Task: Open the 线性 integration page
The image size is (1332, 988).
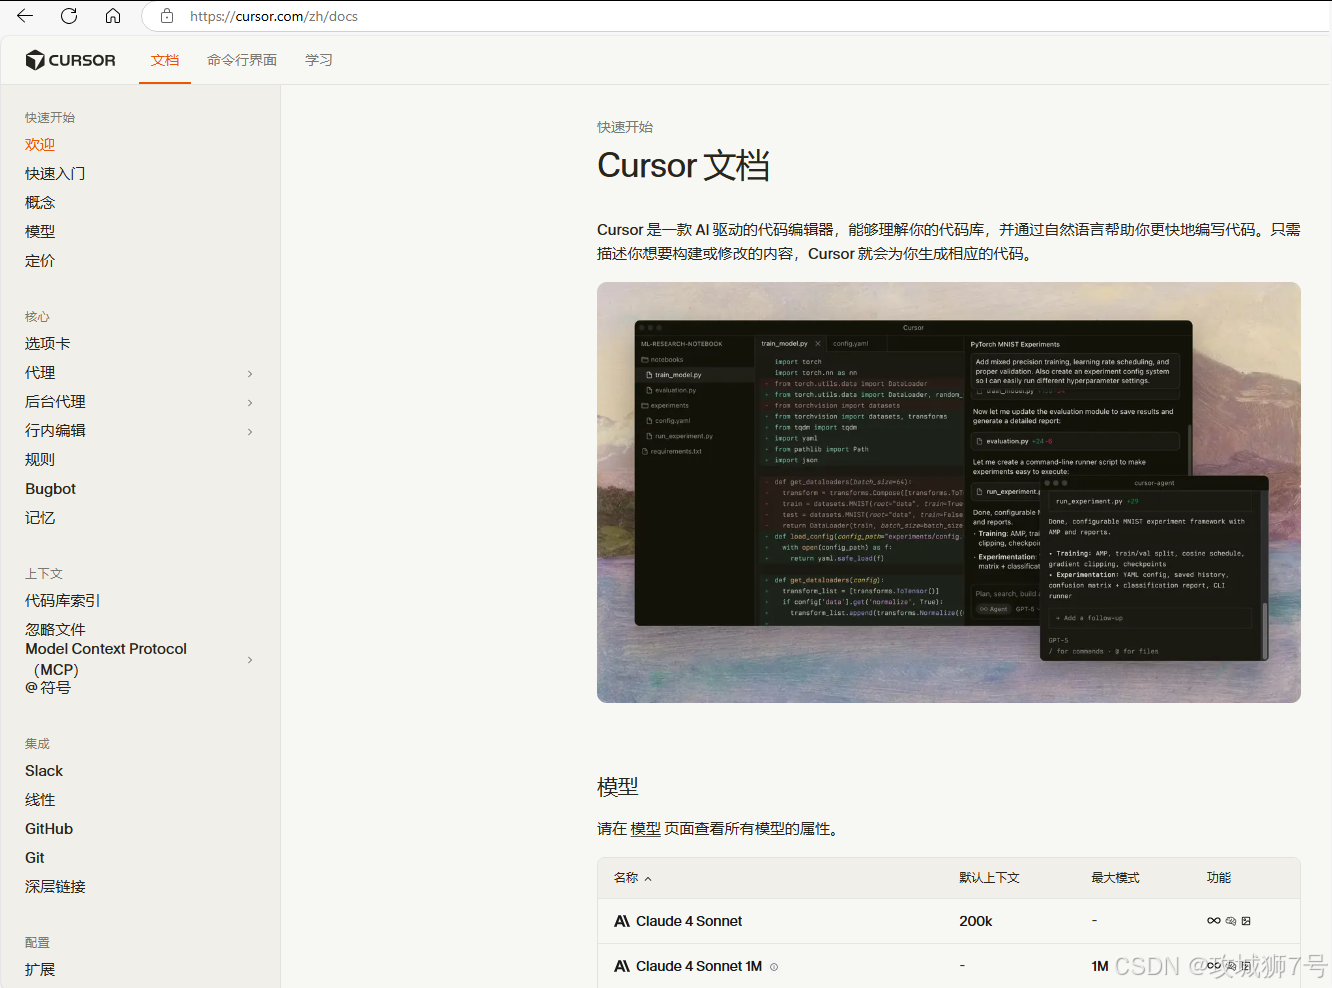Action: coord(40,800)
